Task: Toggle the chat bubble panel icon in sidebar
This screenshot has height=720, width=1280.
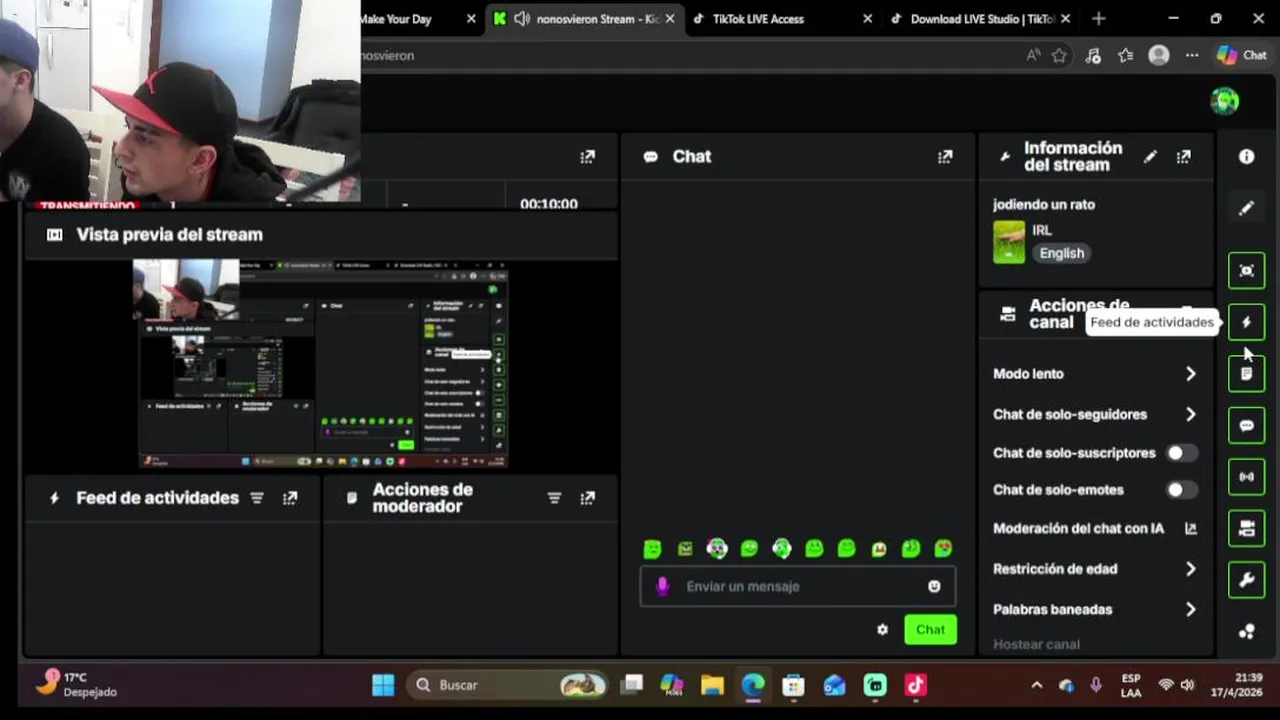Action: coord(1246,425)
